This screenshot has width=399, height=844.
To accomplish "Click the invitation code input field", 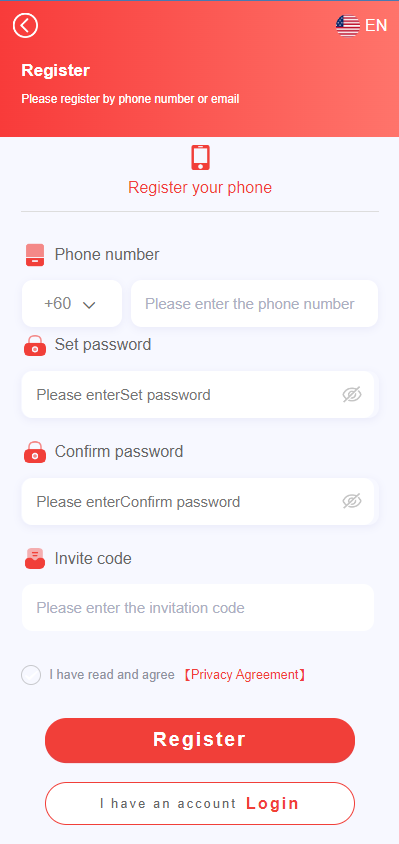I will 198,608.
